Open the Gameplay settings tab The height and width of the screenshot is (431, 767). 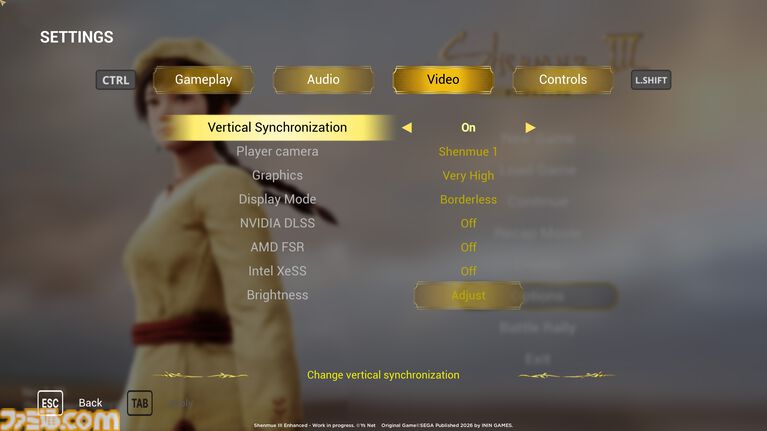click(203, 80)
